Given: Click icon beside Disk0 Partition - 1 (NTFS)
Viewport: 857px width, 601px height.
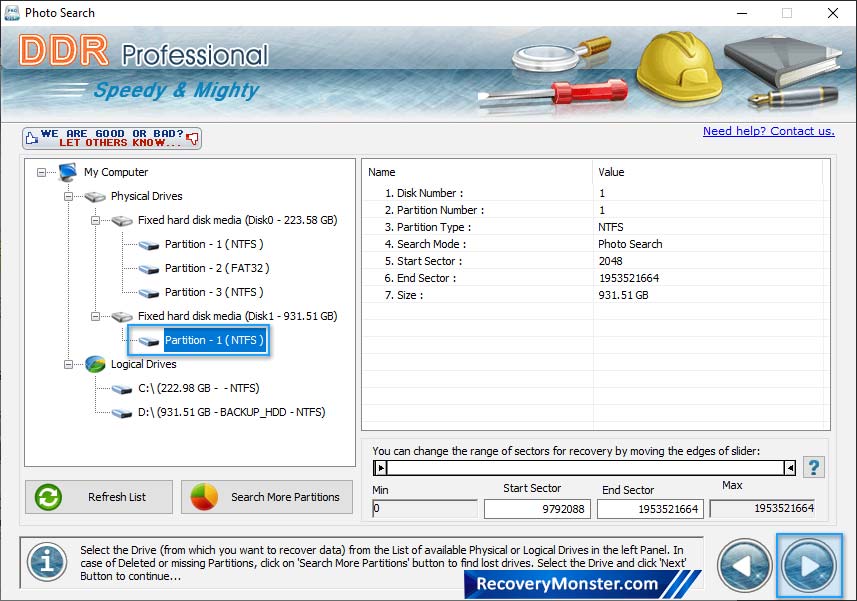Looking at the screenshot, I should [x=149, y=244].
